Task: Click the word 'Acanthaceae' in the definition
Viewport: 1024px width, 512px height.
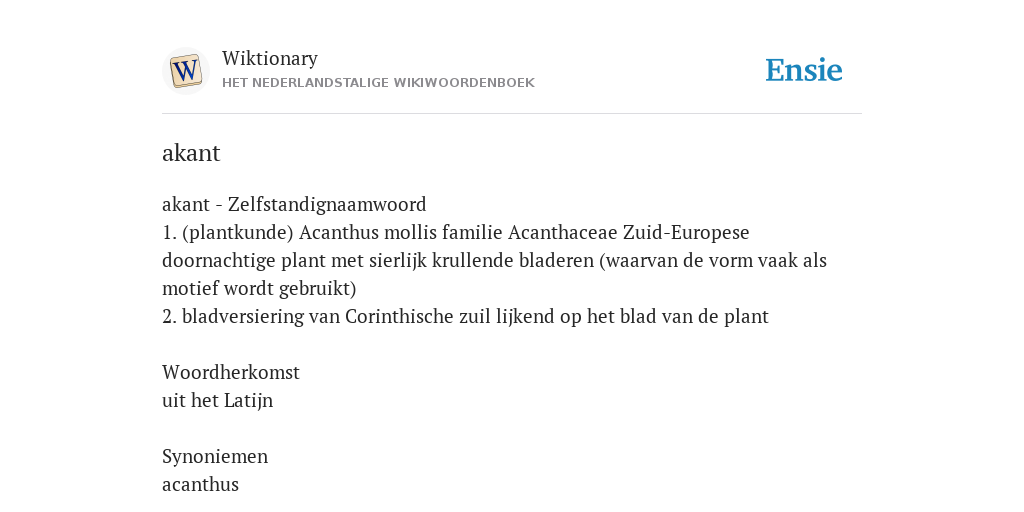Action: (563, 232)
